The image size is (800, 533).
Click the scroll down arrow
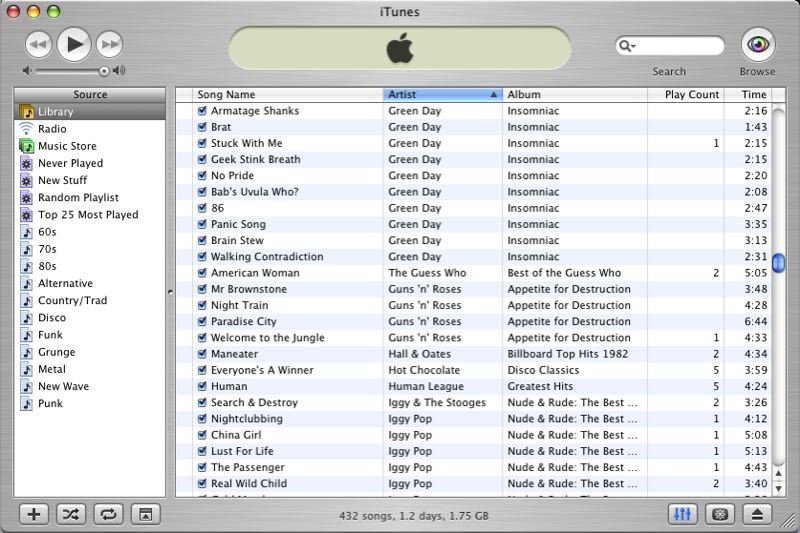click(x=779, y=489)
